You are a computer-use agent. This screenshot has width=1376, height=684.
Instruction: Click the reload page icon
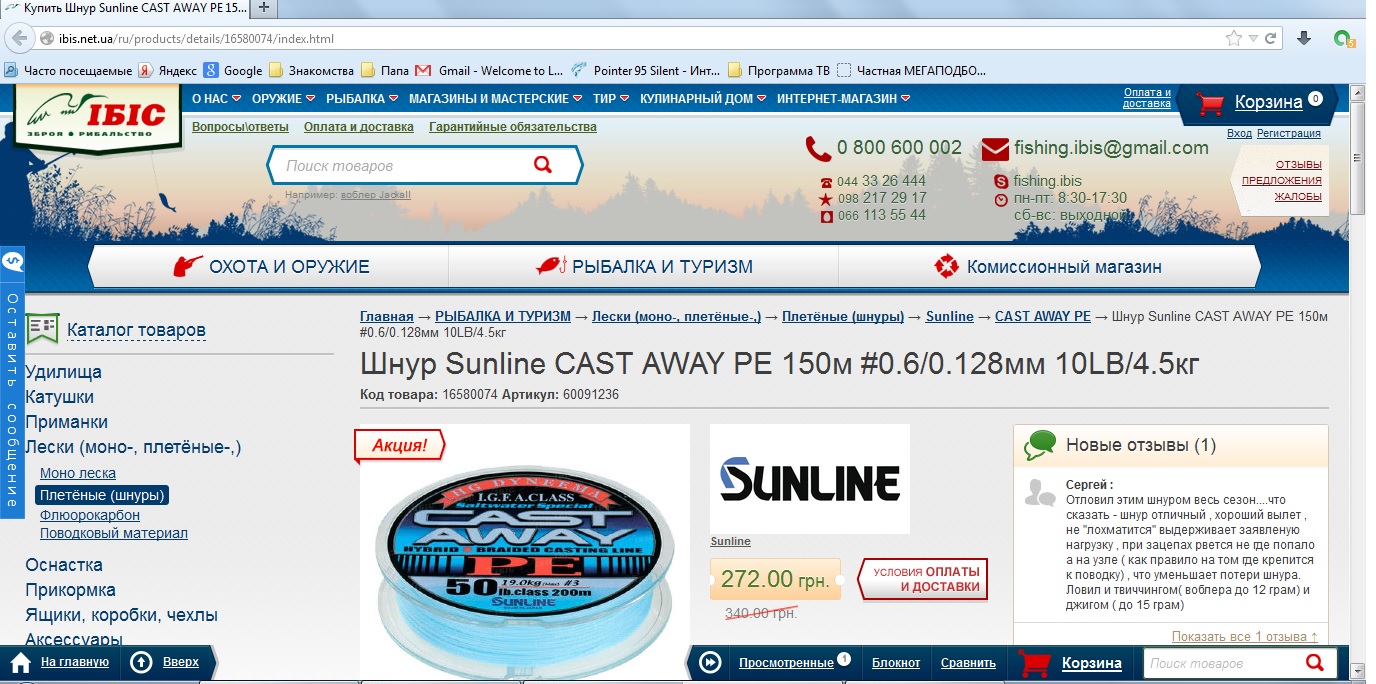[1270, 39]
